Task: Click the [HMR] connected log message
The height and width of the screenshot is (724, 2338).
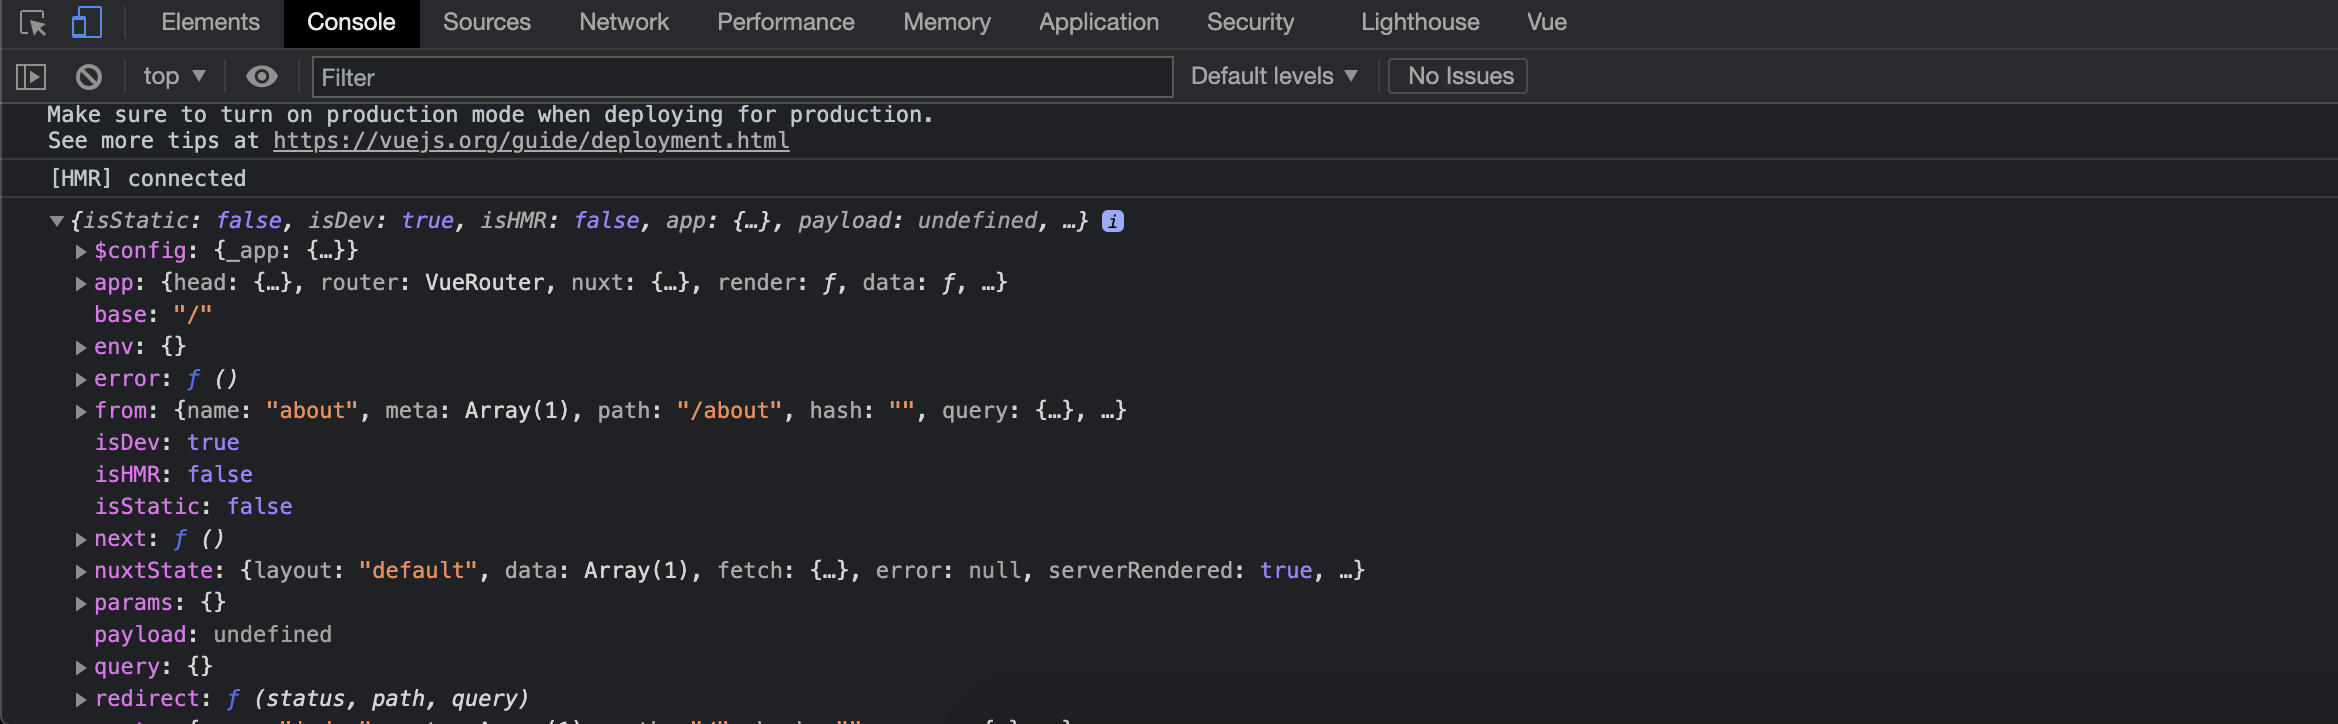Action: pos(148,178)
